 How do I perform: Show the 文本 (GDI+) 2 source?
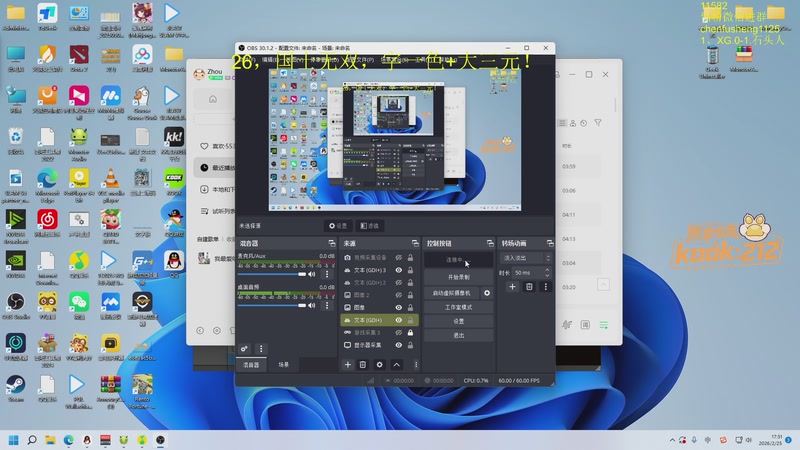(398, 283)
